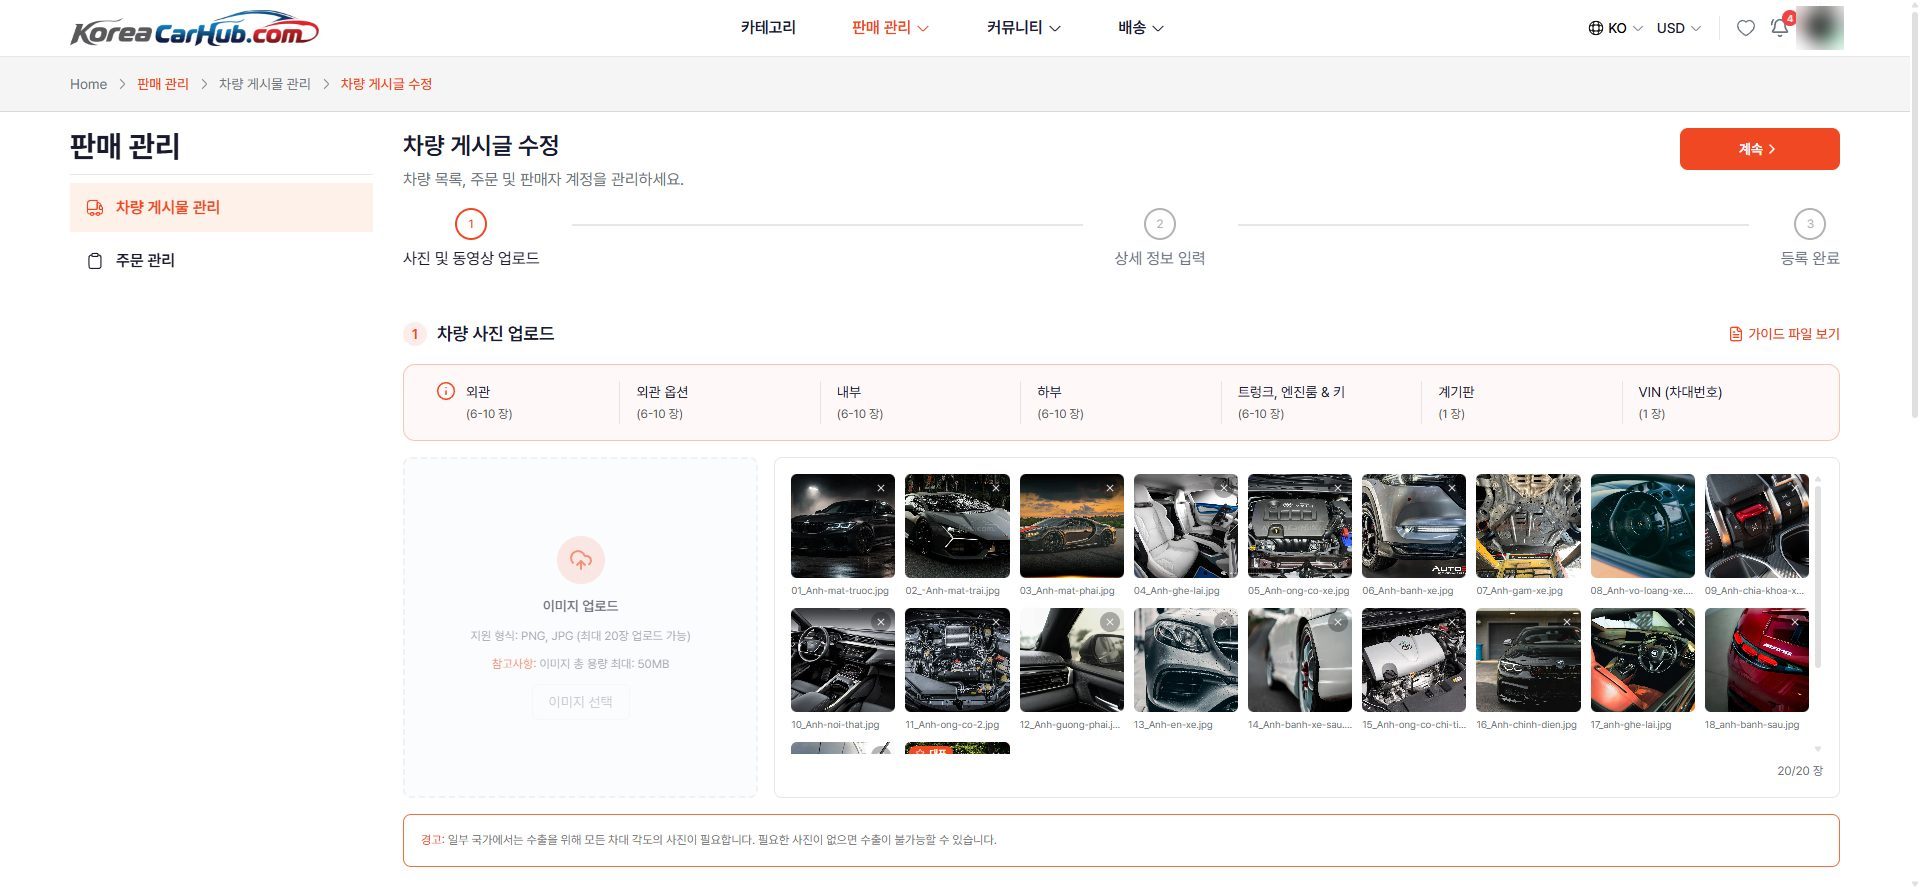The width and height of the screenshot is (1920, 889).
Task: Remove image 03_Anh-mat-phai.jpg
Action: (1110, 488)
